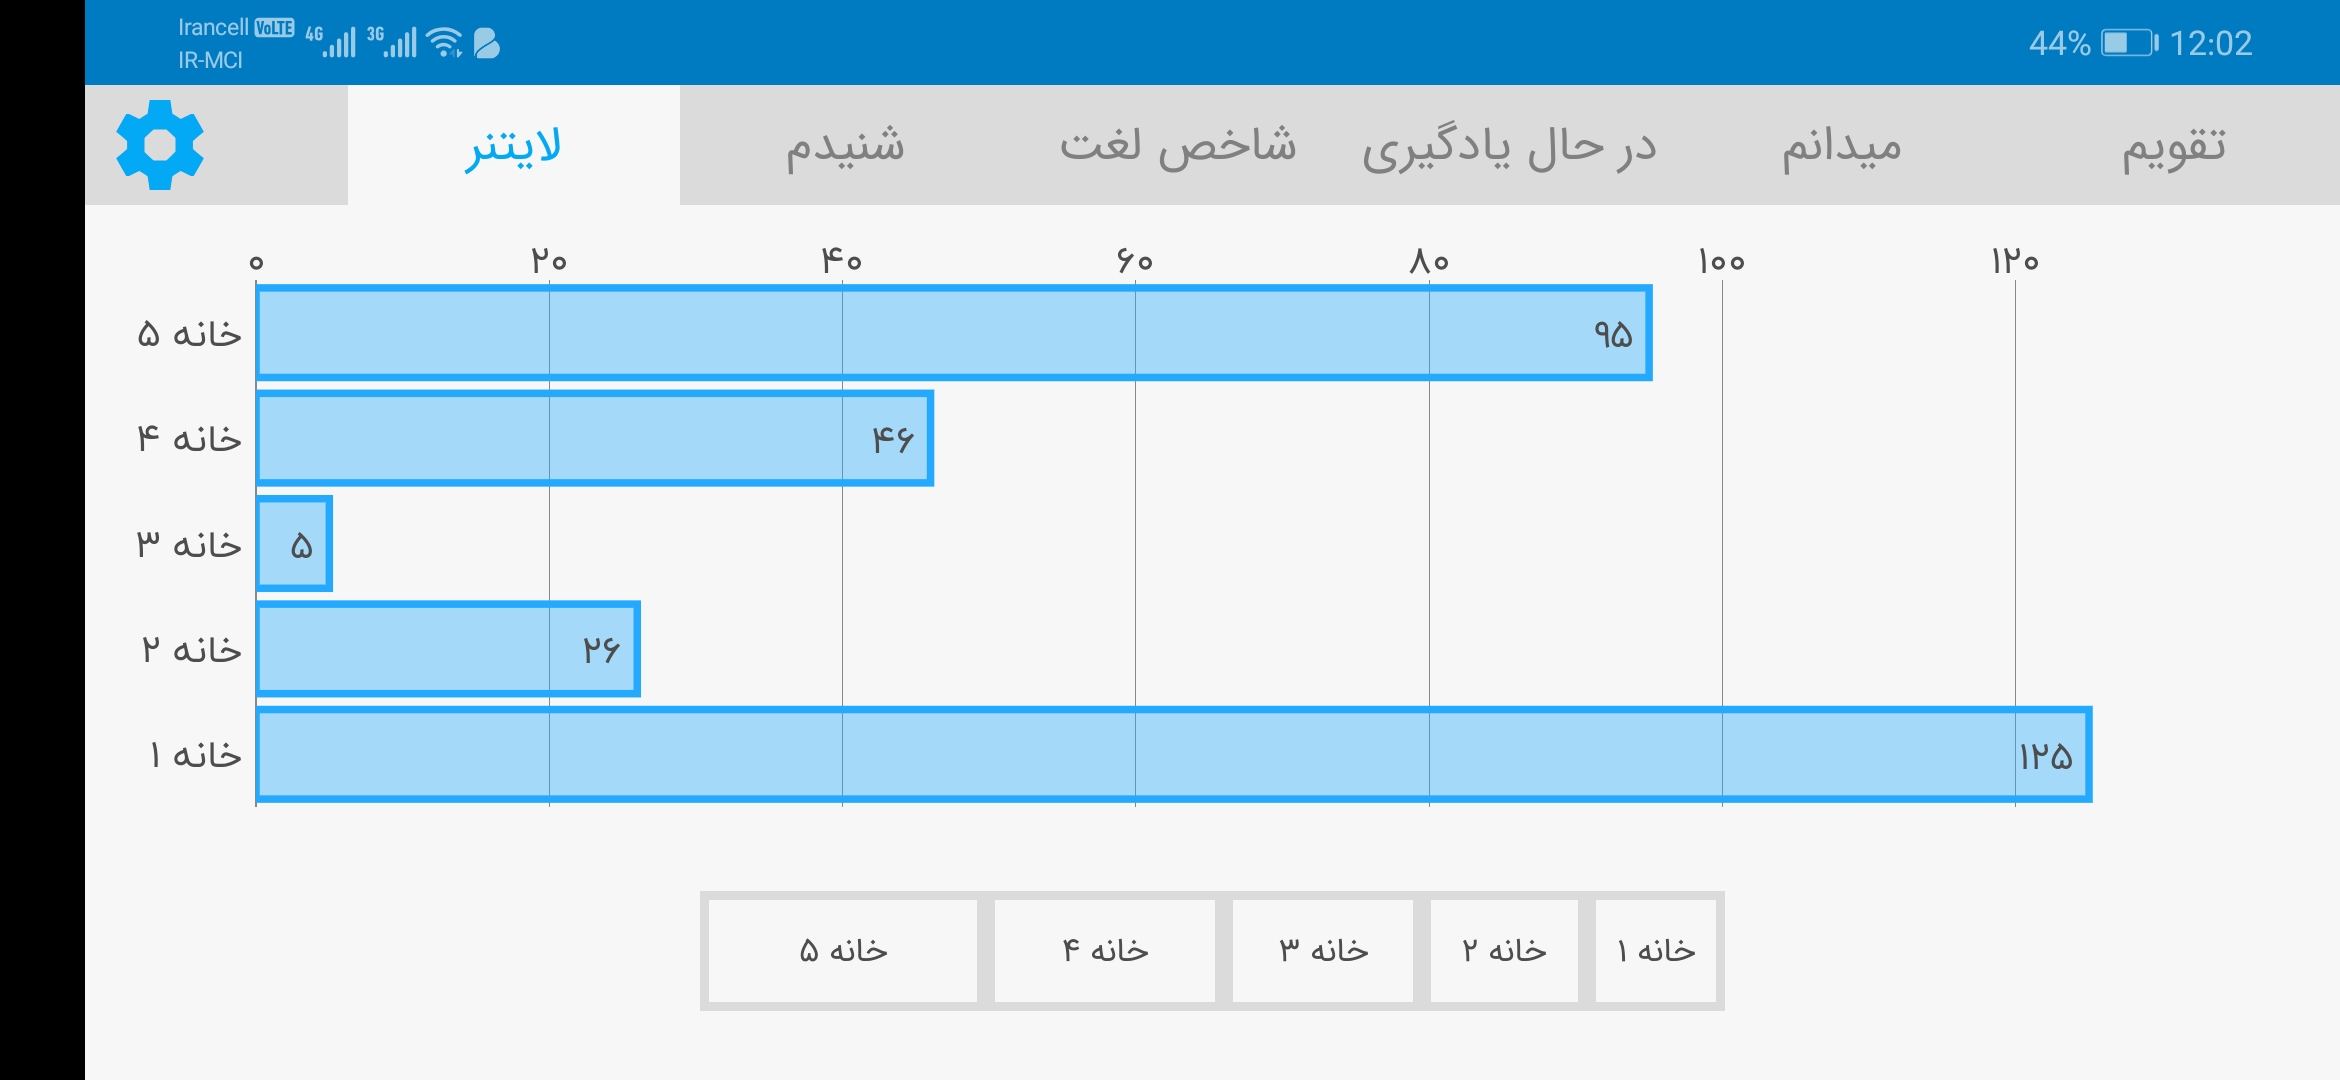Open the شنیدم tab
This screenshot has width=2340, height=1080.
point(846,145)
